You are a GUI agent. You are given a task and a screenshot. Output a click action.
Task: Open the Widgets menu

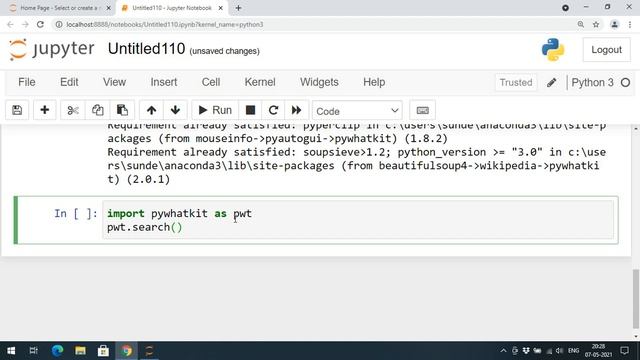[319, 82]
